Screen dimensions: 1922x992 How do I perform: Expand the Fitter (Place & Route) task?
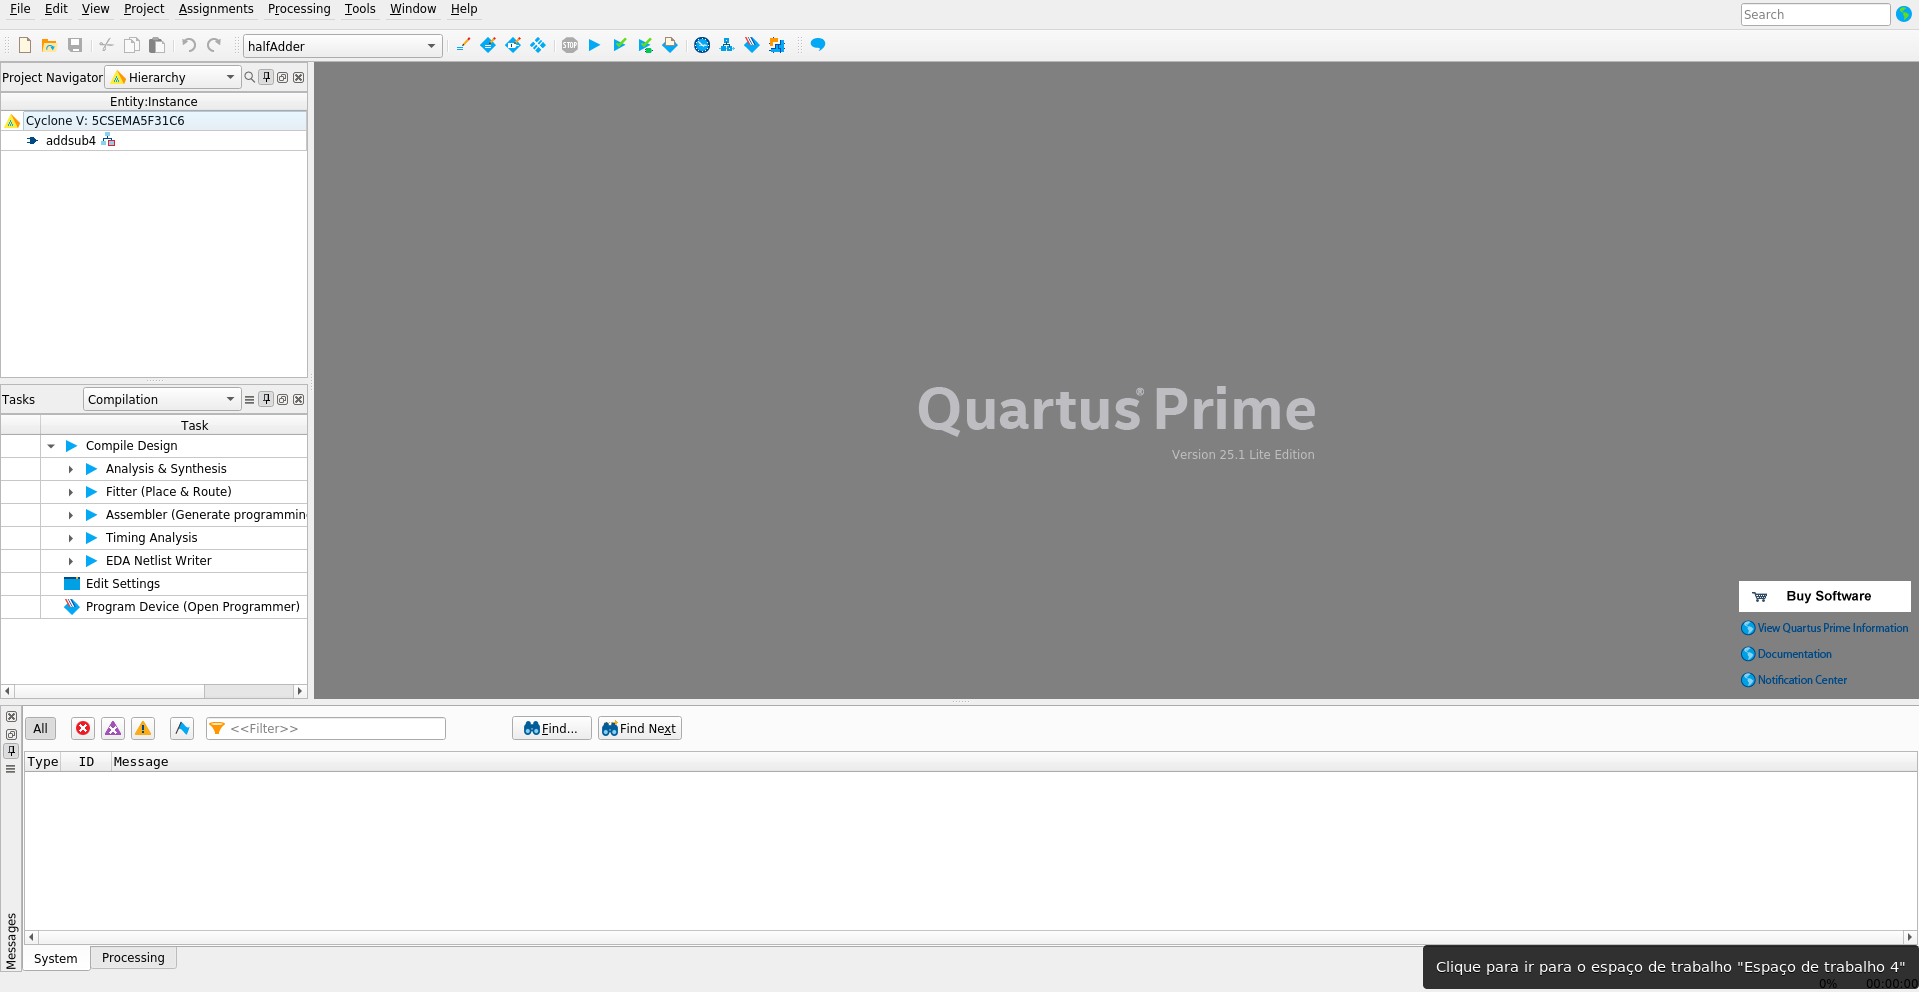click(x=71, y=492)
